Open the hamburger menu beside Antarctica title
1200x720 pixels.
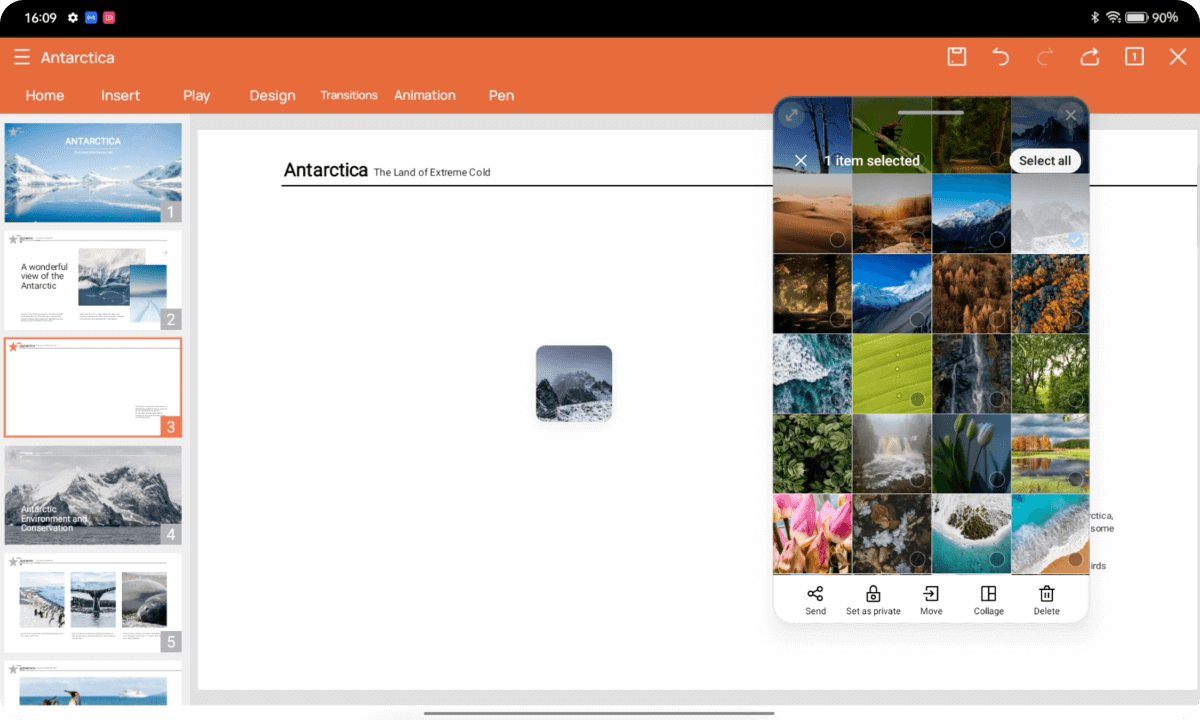click(21, 57)
